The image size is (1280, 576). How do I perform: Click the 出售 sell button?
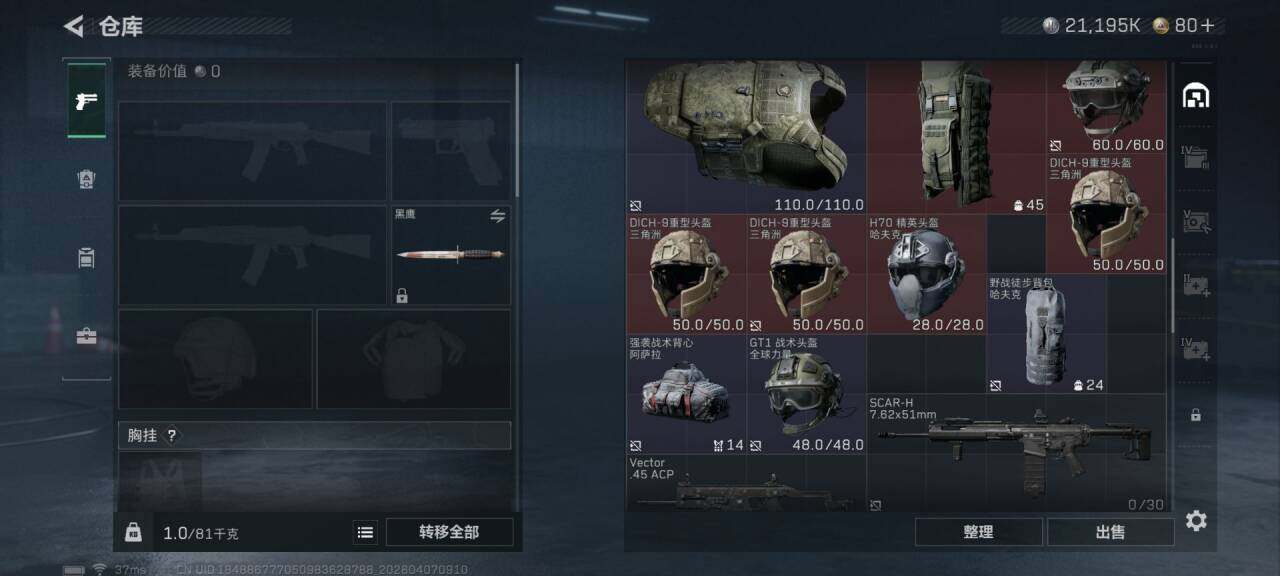tap(1110, 532)
